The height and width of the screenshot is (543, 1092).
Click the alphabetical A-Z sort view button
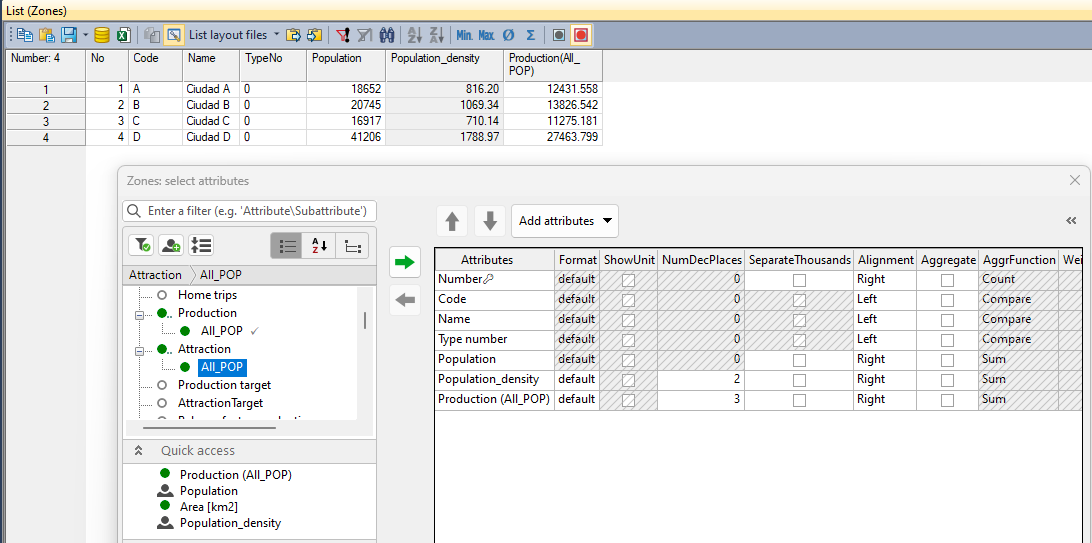tap(320, 246)
